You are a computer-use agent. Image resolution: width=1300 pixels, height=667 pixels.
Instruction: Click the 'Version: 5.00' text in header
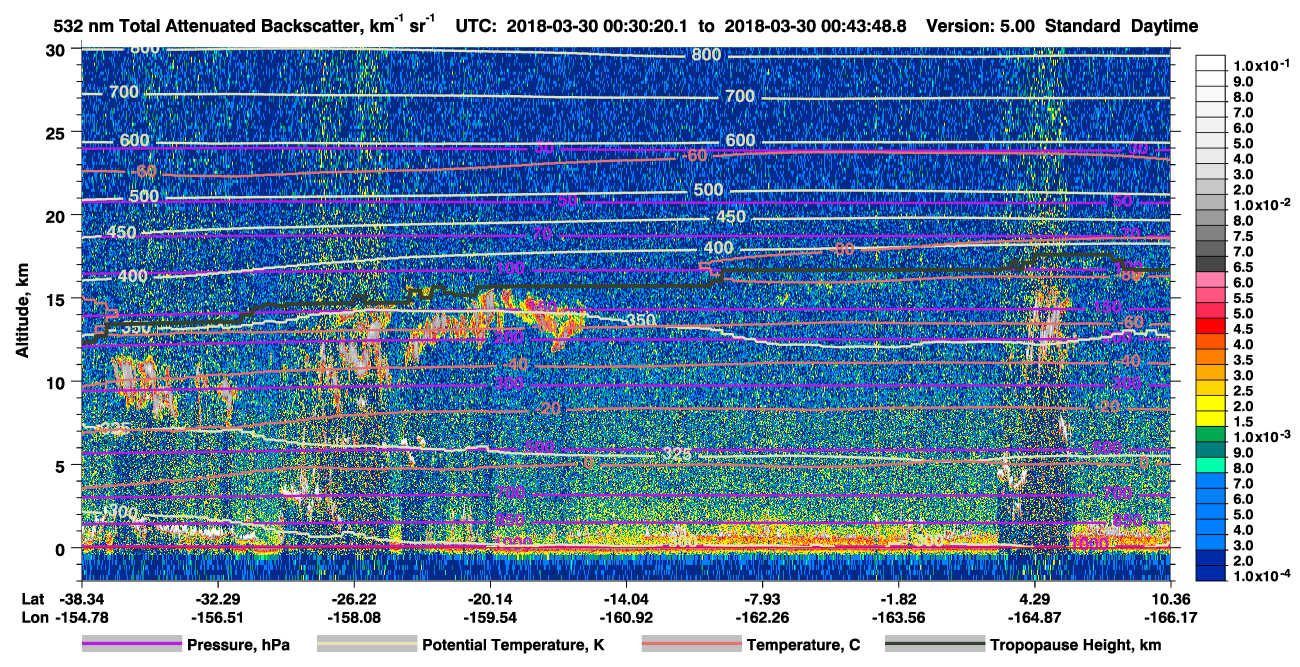click(x=981, y=26)
